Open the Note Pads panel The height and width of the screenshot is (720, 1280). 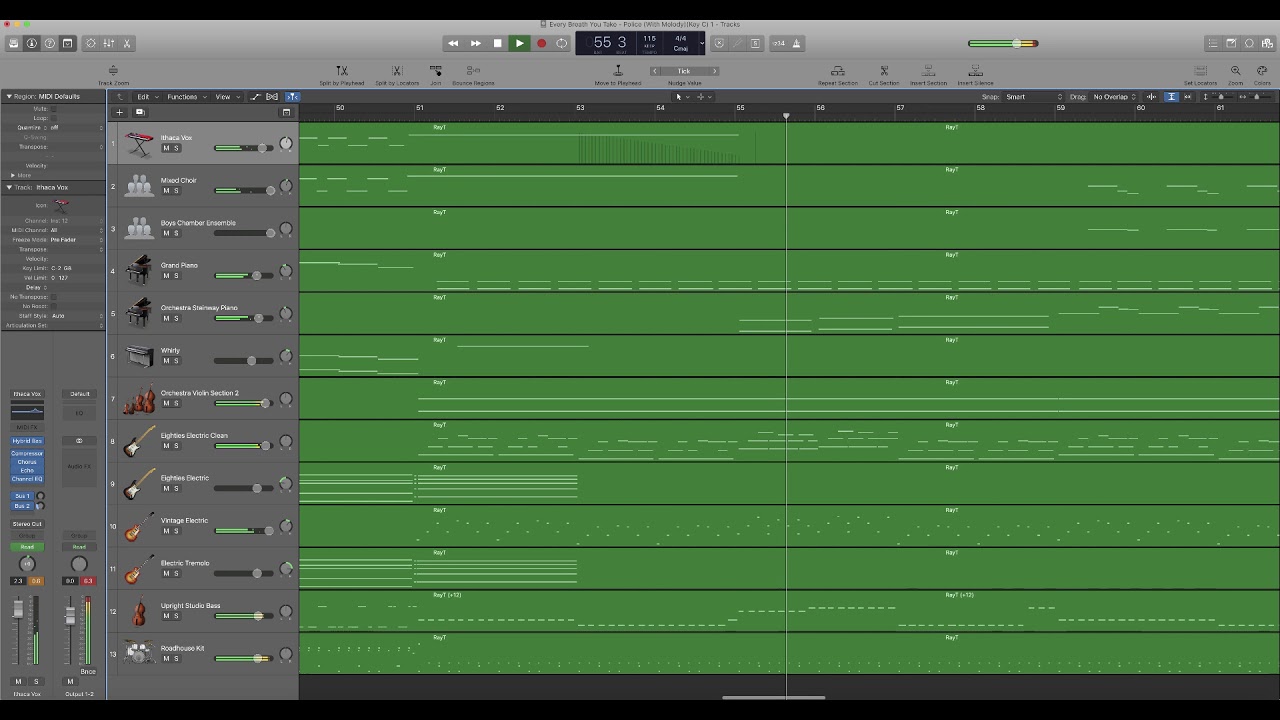1231,43
